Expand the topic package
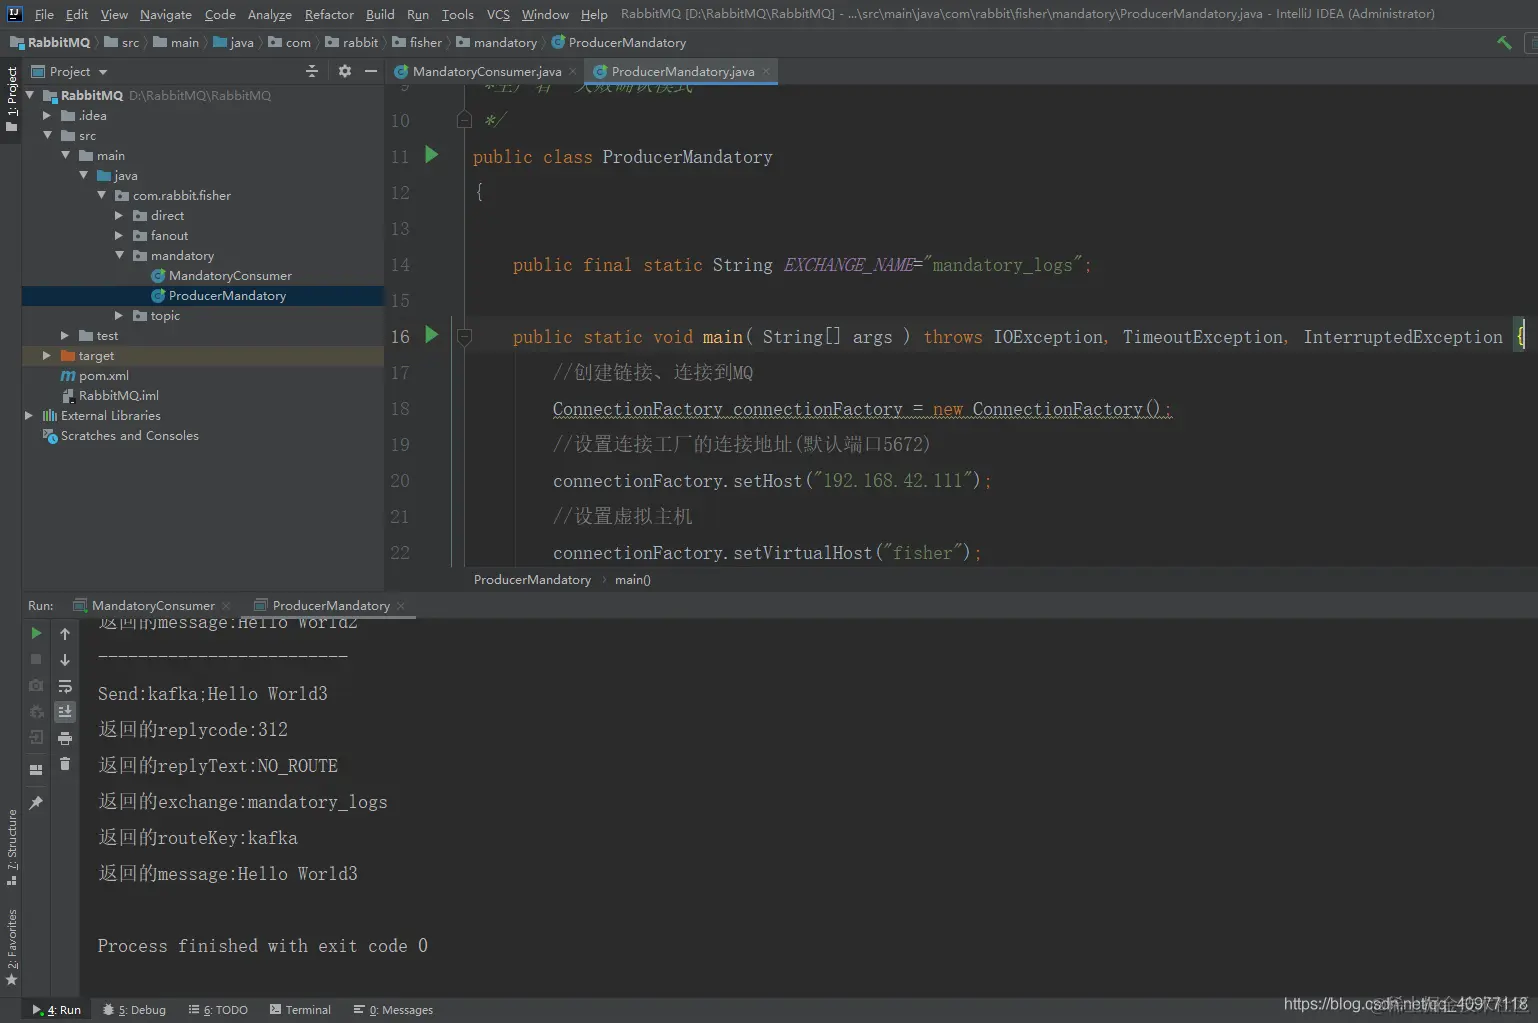1538x1023 pixels. [119, 315]
